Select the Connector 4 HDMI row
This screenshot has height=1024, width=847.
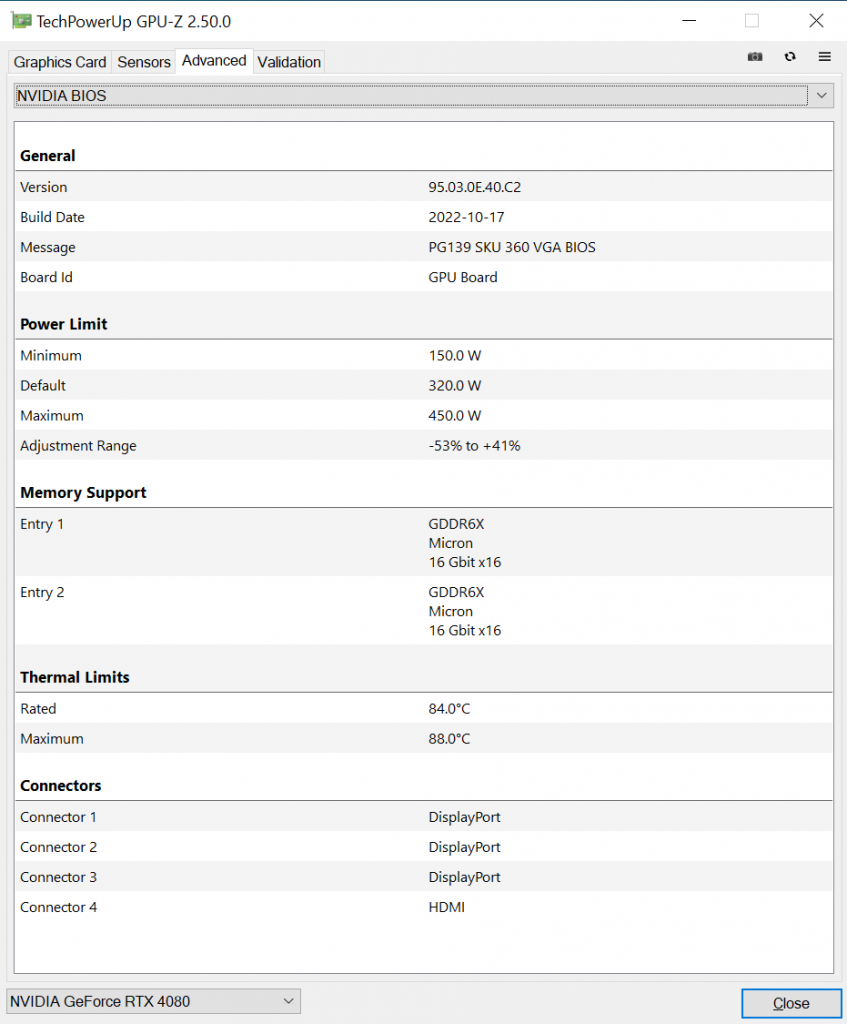pos(424,907)
